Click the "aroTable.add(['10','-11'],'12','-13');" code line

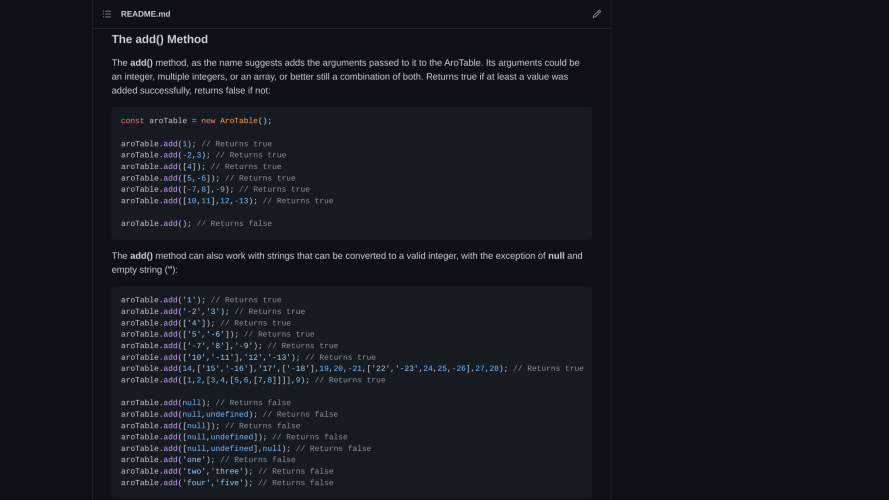click(x=248, y=357)
